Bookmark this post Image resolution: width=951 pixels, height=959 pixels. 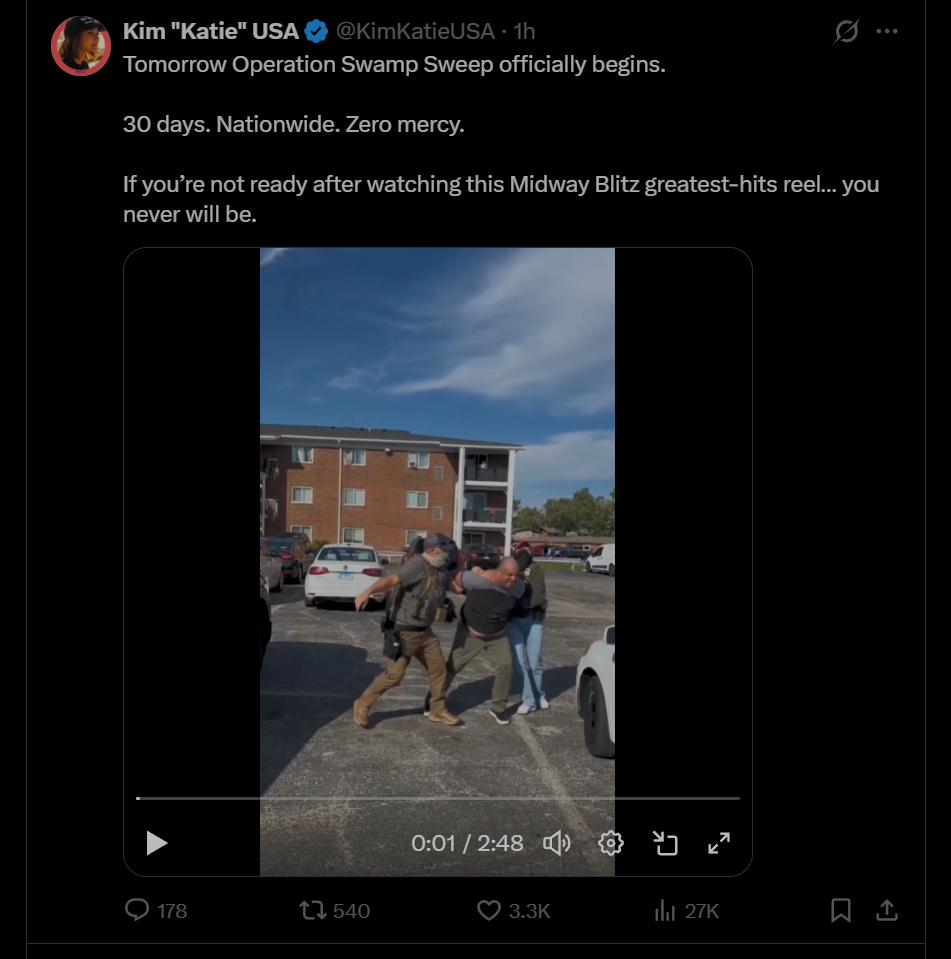click(841, 910)
